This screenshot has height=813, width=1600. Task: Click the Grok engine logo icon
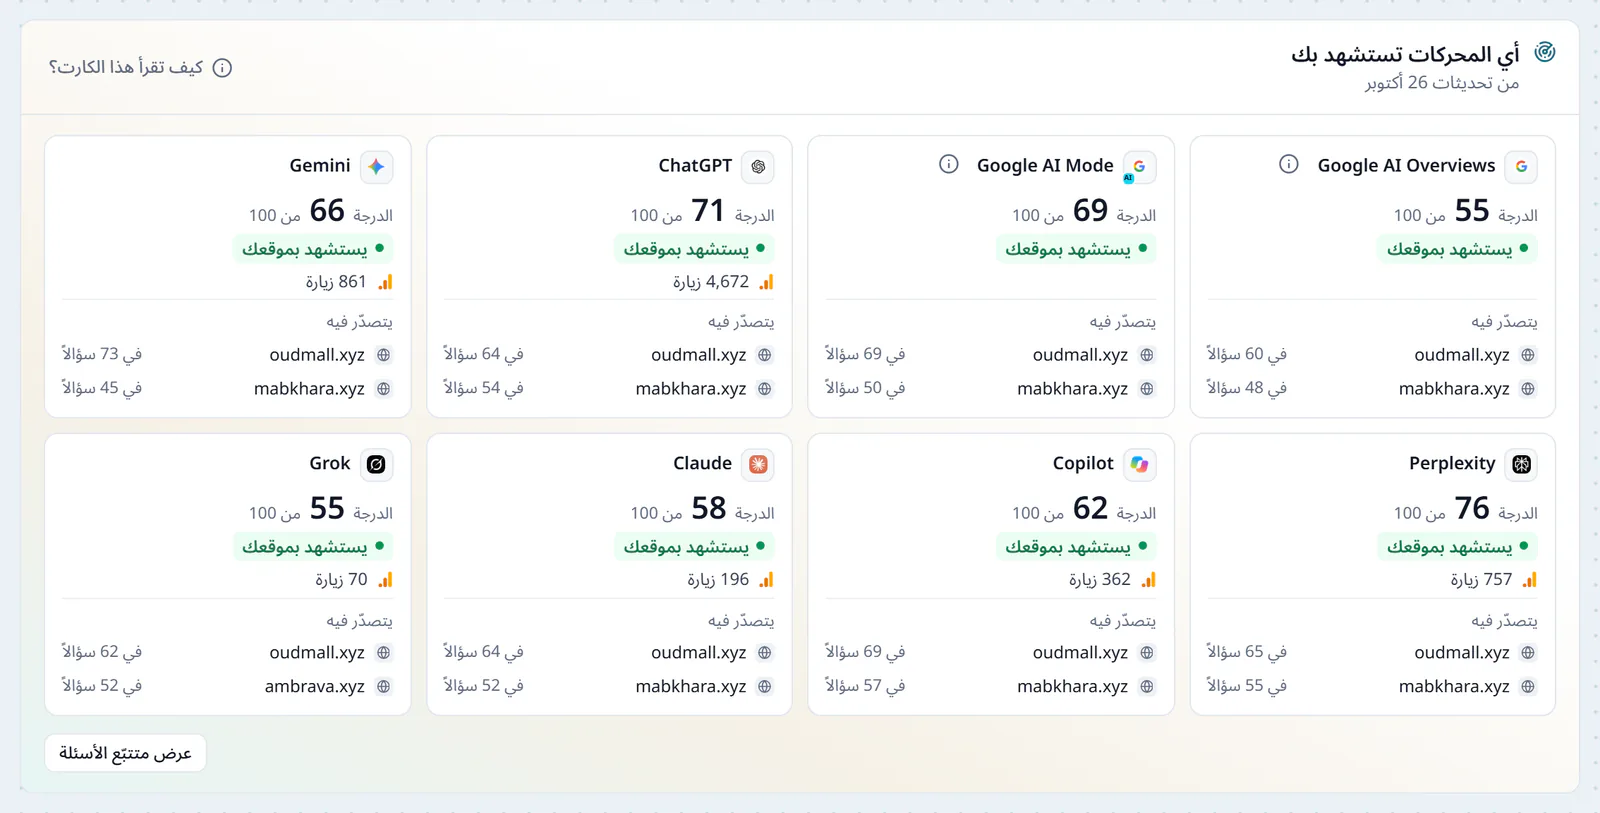pos(376,464)
